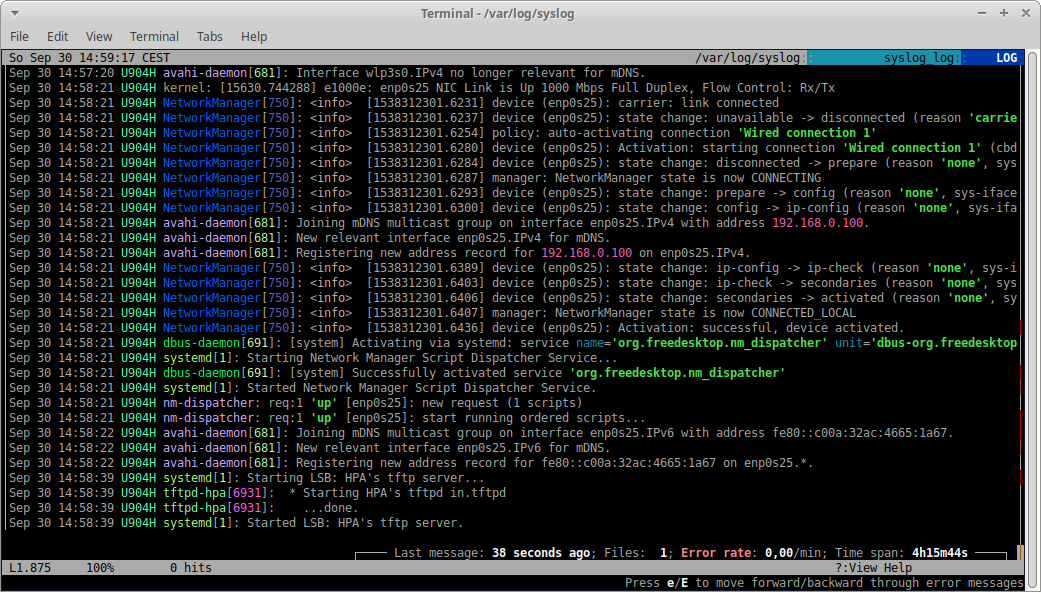Click 'Wired connection 1' in auto-activating line
The height and width of the screenshot is (592, 1041).
806,133
